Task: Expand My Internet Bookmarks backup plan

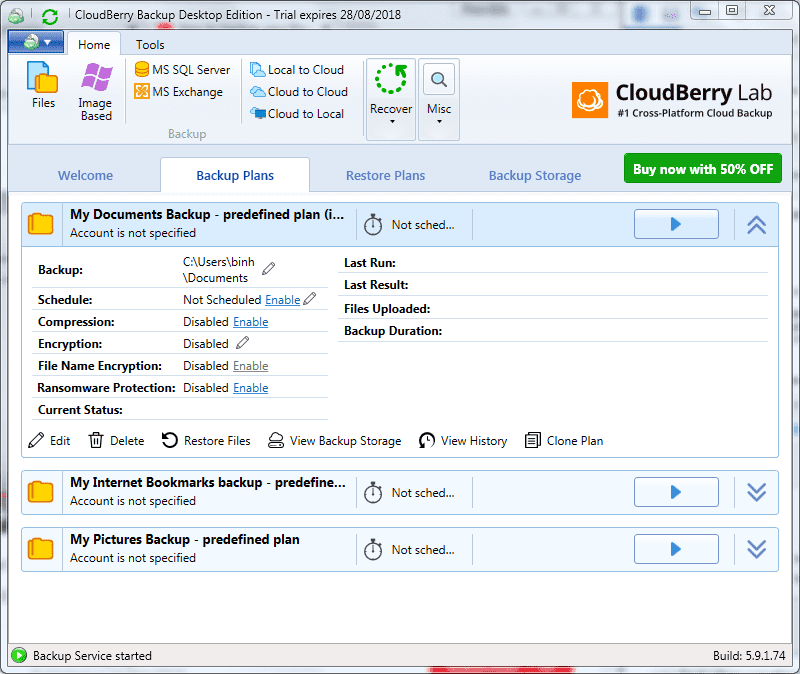Action: tap(756, 492)
